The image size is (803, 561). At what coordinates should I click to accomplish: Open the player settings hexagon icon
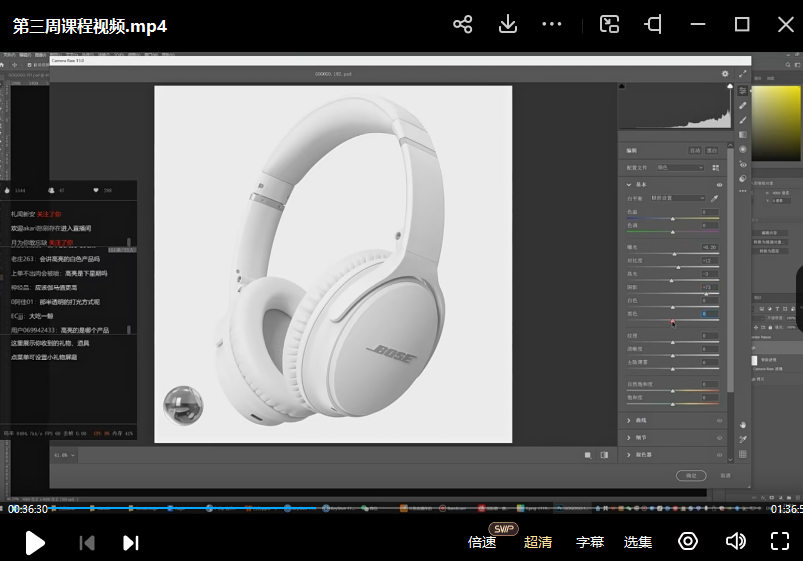[688, 542]
